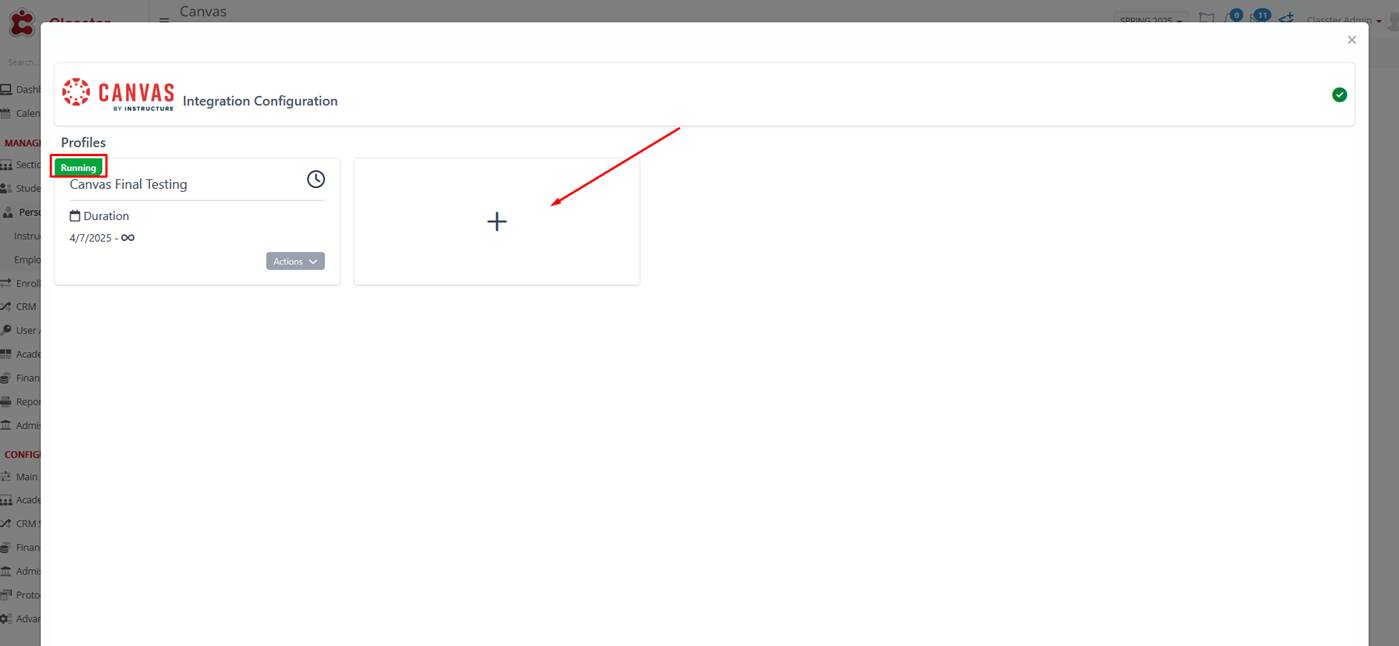
Task: Open the Canvas Final Testing profile title
Action: pyautogui.click(x=128, y=184)
